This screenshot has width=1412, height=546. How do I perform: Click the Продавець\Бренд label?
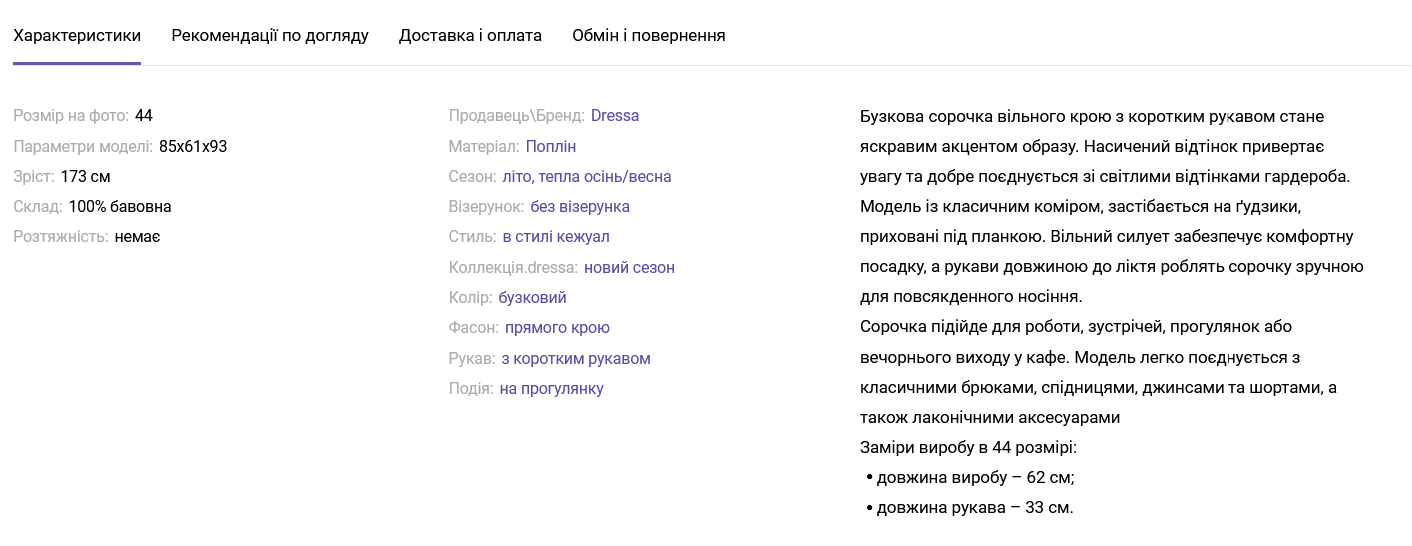517,116
